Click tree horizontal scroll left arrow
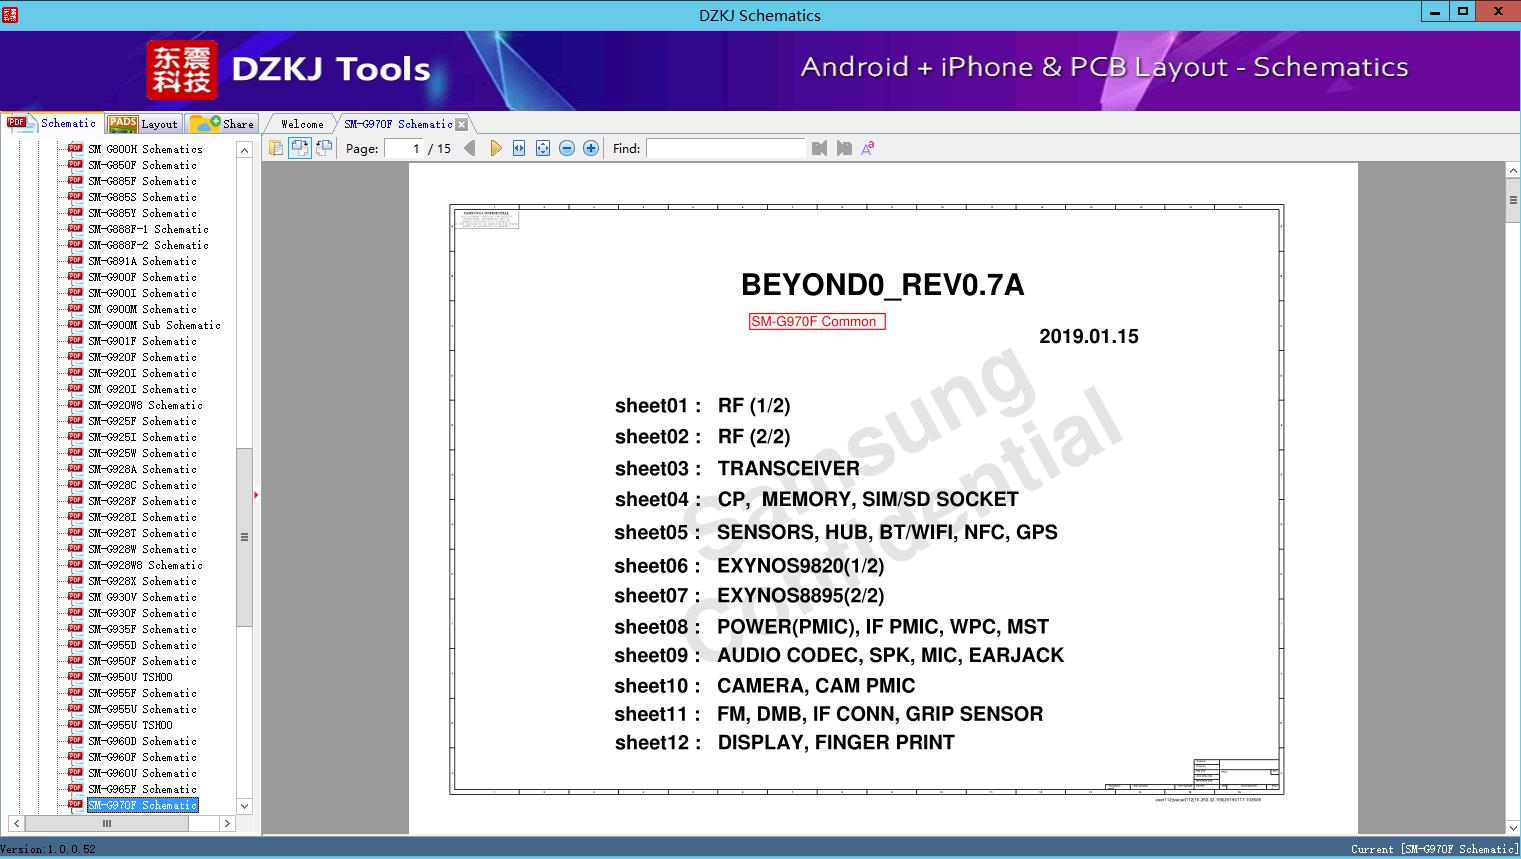This screenshot has width=1521, height=859. [15, 824]
